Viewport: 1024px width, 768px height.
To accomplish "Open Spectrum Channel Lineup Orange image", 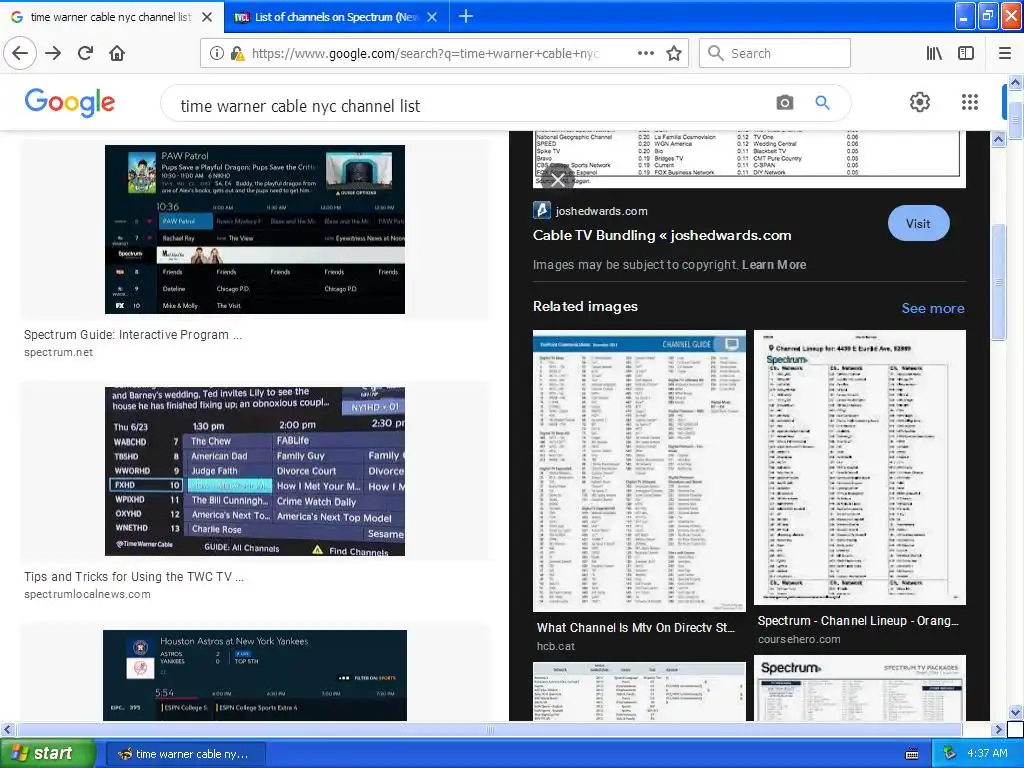I will 859,468.
